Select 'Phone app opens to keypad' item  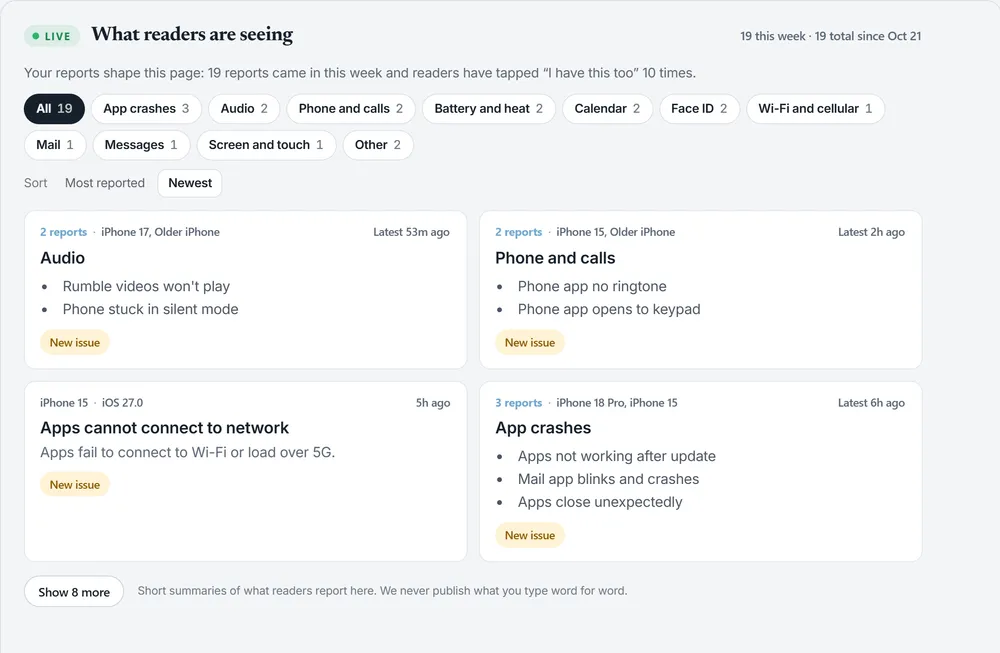(609, 309)
